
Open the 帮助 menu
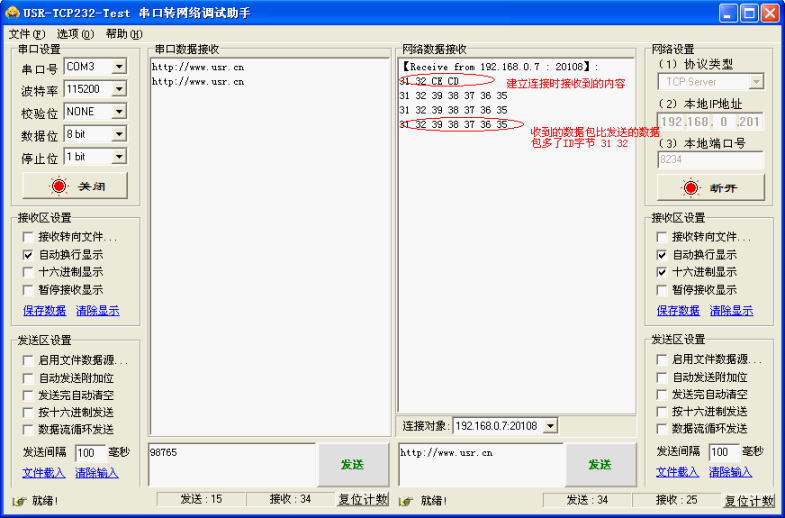pyautogui.click(x=123, y=34)
